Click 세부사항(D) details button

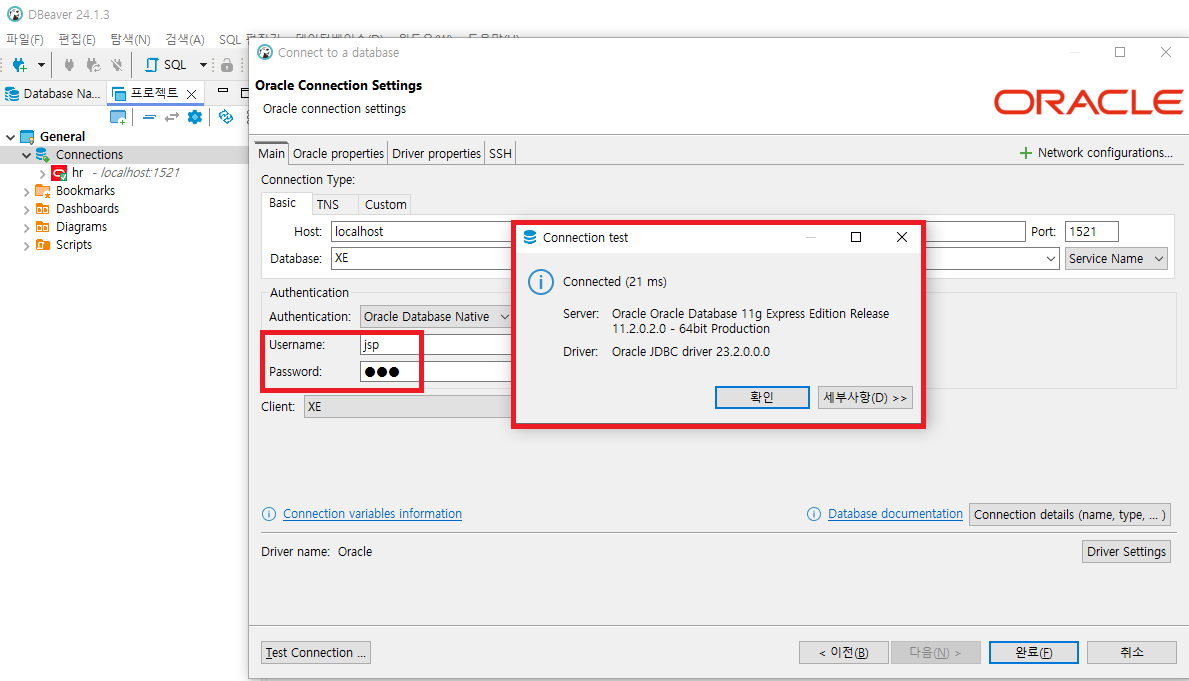865,397
